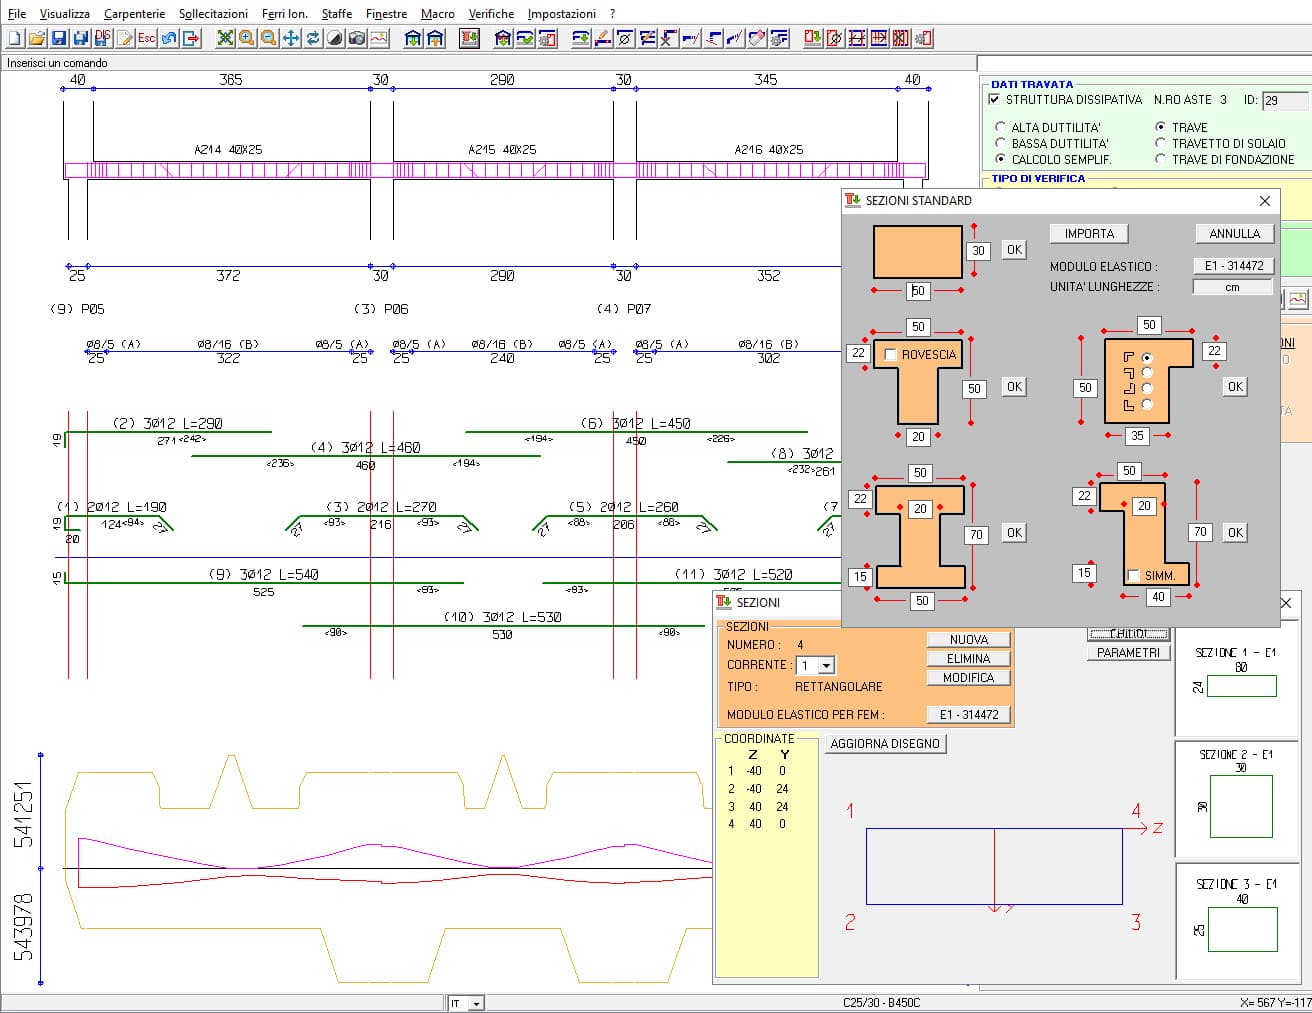This screenshot has height=1013, width=1312.
Task: Click the rectangle section height field 30
Action: 978,251
